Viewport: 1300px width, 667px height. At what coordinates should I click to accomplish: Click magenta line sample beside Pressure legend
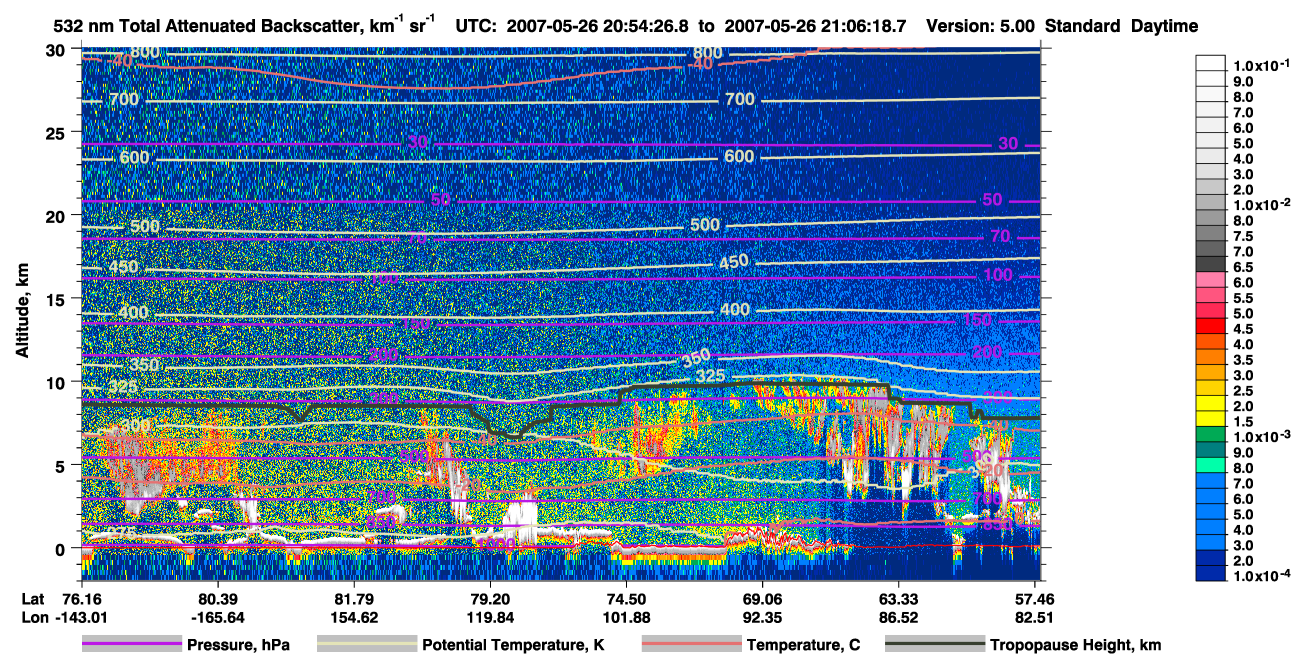pos(131,645)
